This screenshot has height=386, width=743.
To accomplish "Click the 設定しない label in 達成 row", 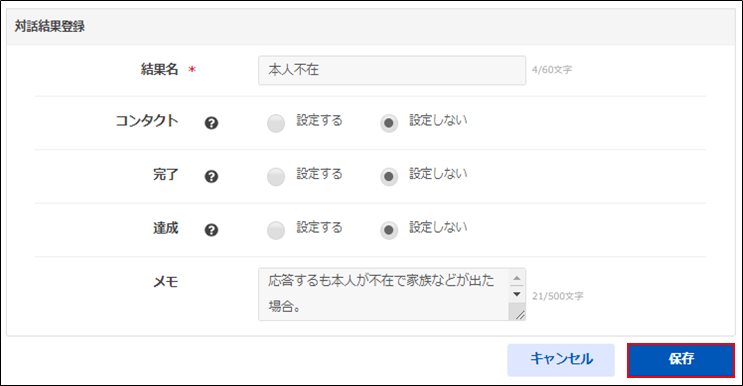I will pyautogui.click(x=438, y=227).
